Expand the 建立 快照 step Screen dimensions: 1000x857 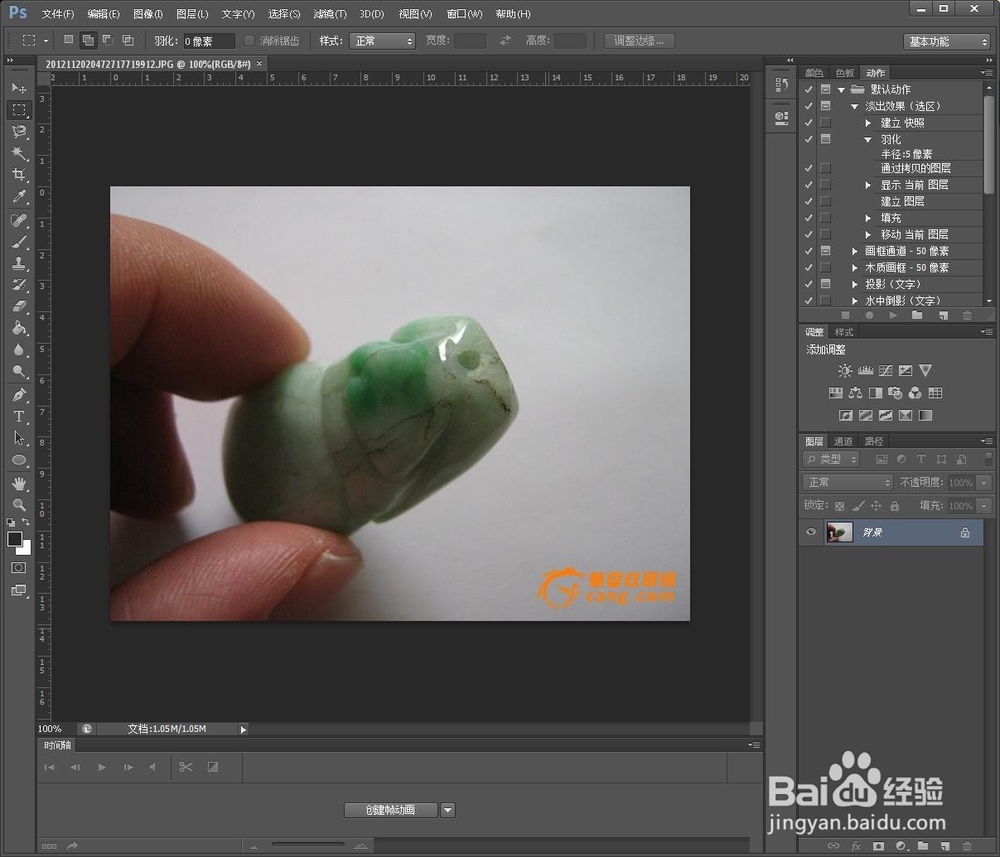(868, 122)
